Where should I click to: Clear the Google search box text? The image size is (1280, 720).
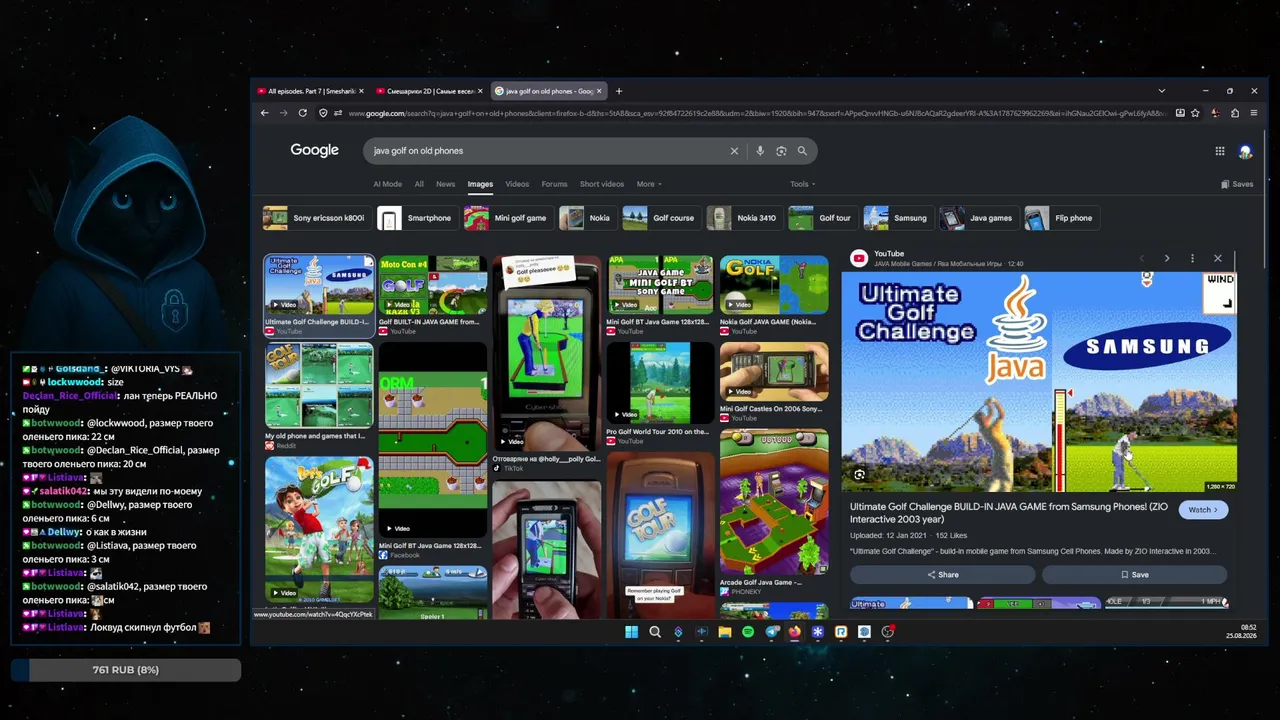point(734,151)
